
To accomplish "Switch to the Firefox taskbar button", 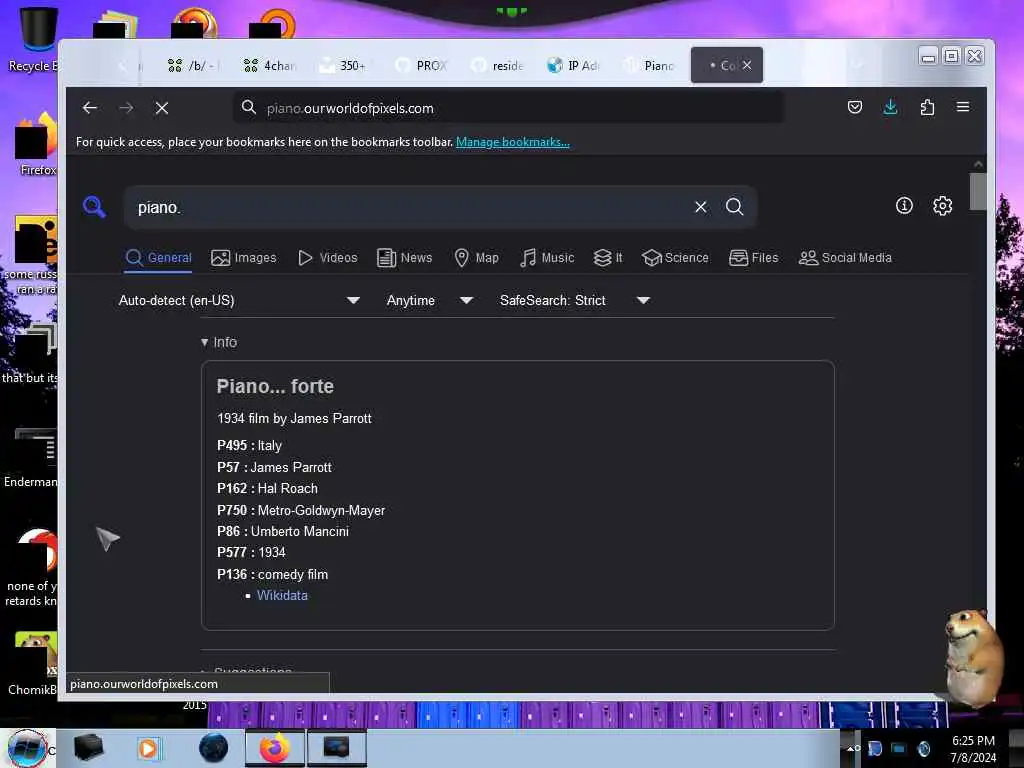I will (274, 748).
